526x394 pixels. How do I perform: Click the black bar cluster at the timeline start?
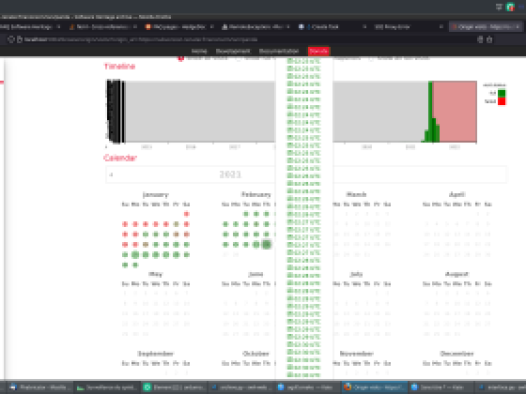pyautogui.click(x=116, y=111)
